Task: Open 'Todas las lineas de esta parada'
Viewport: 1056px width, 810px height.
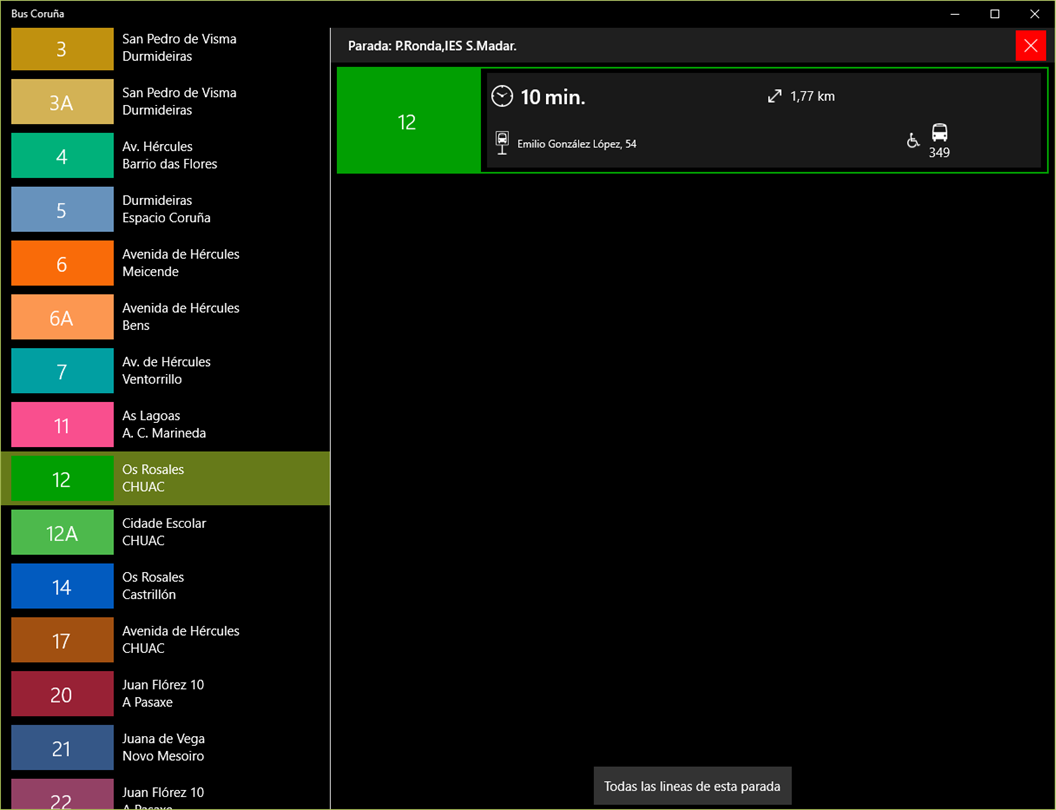Action: point(692,786)
